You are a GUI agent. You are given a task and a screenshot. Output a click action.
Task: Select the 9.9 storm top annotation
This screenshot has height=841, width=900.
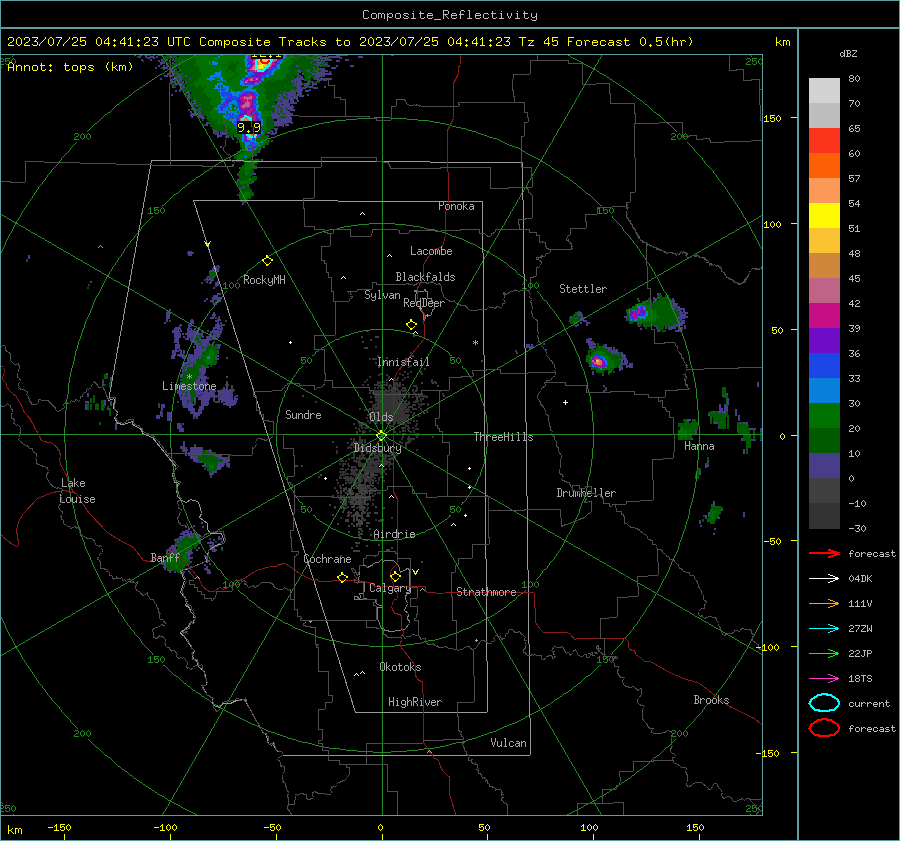(249, 127)
